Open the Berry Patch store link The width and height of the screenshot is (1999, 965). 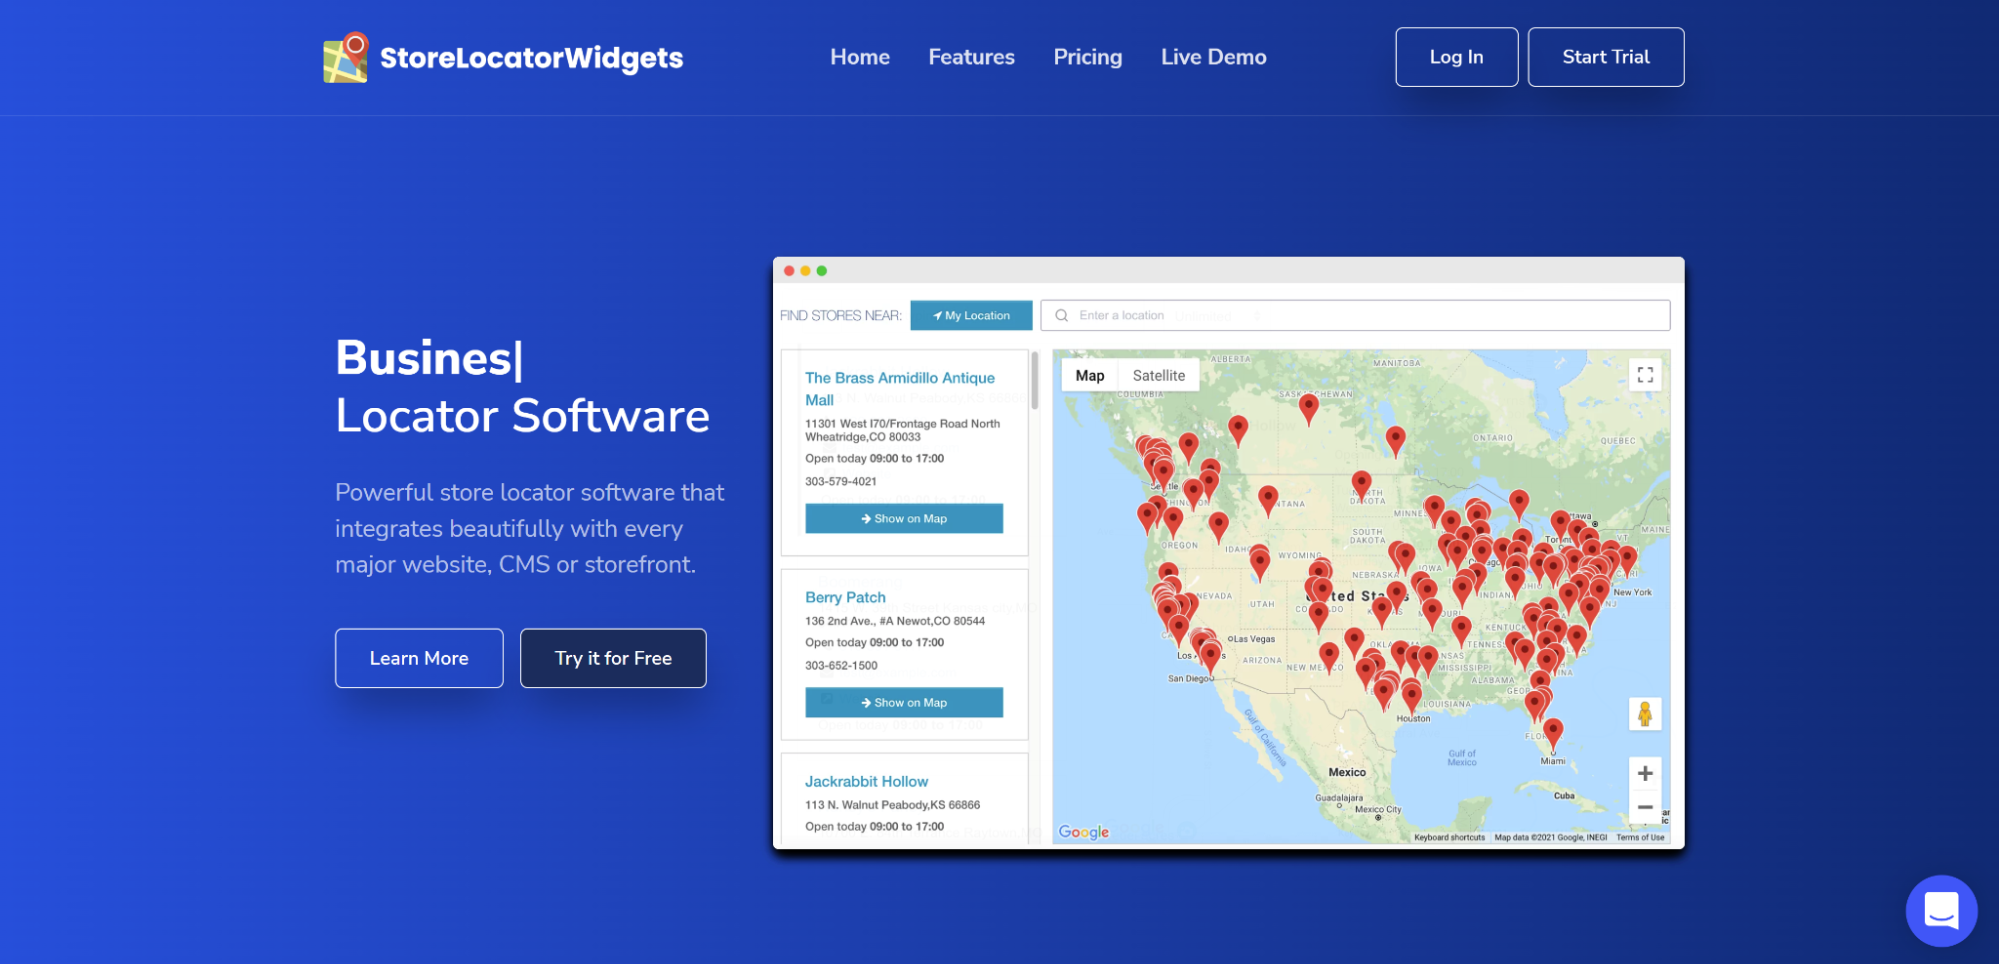[x=845, y=597]
